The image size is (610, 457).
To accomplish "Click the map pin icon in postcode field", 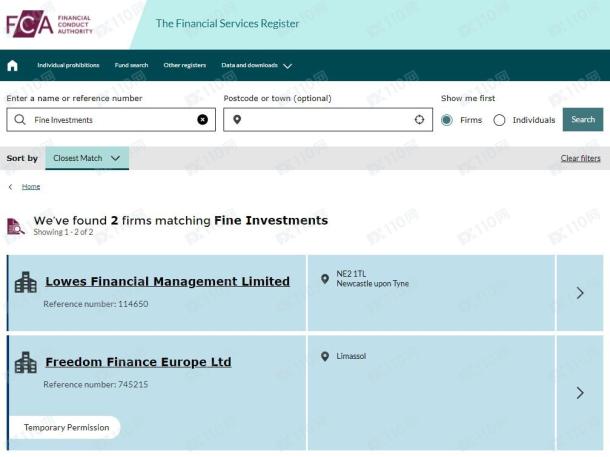I will click(x=237, y=119).
